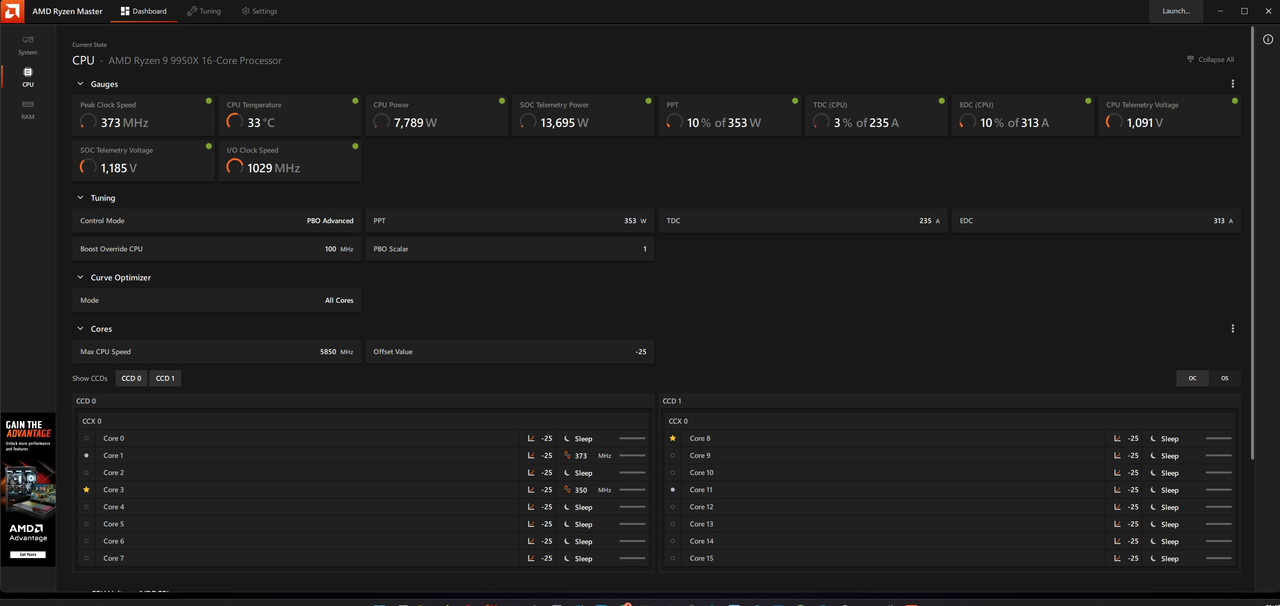Click the SOC Telemetry Power 13,695 W value
This screenshot has width=1280, height=606.
point(564,123)
